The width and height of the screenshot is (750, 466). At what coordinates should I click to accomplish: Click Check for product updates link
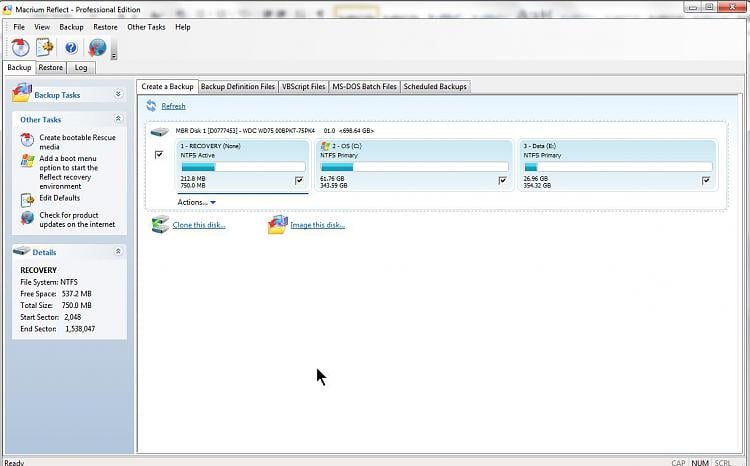[x=77, y=220]
